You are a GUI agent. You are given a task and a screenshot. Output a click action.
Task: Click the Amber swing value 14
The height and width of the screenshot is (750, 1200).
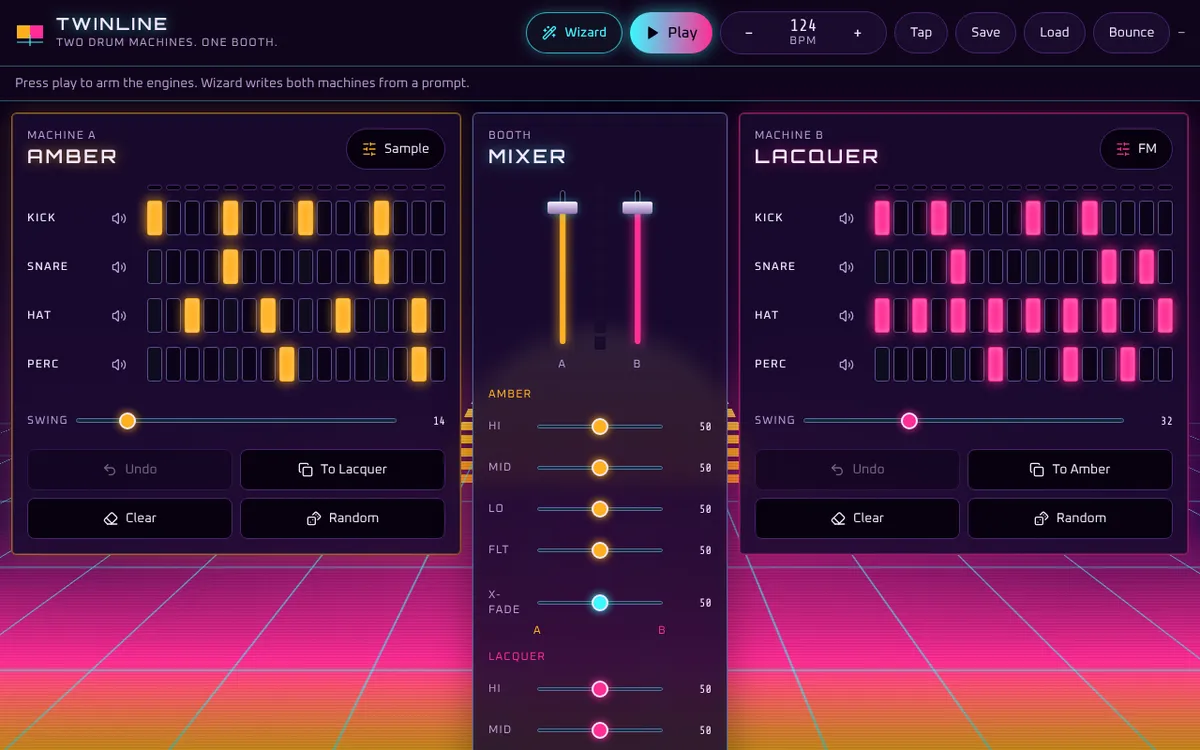[x=439, y=421]
